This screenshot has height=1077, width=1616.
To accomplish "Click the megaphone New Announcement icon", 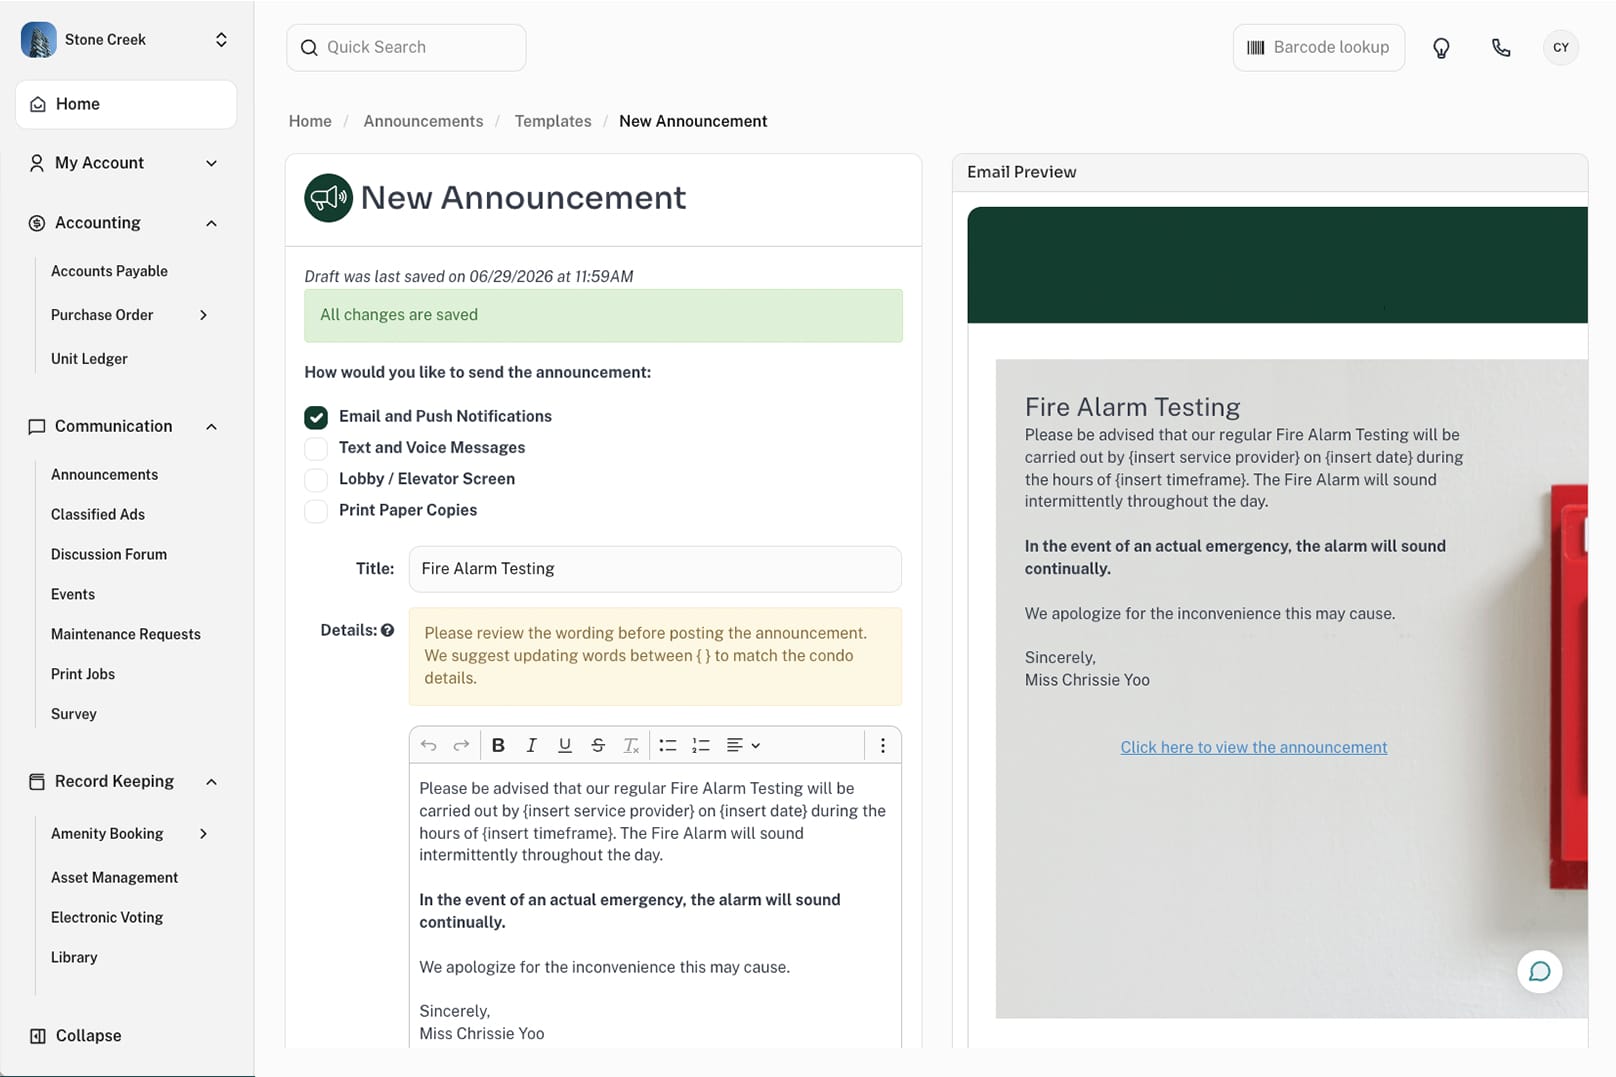I will click(328, 198).
